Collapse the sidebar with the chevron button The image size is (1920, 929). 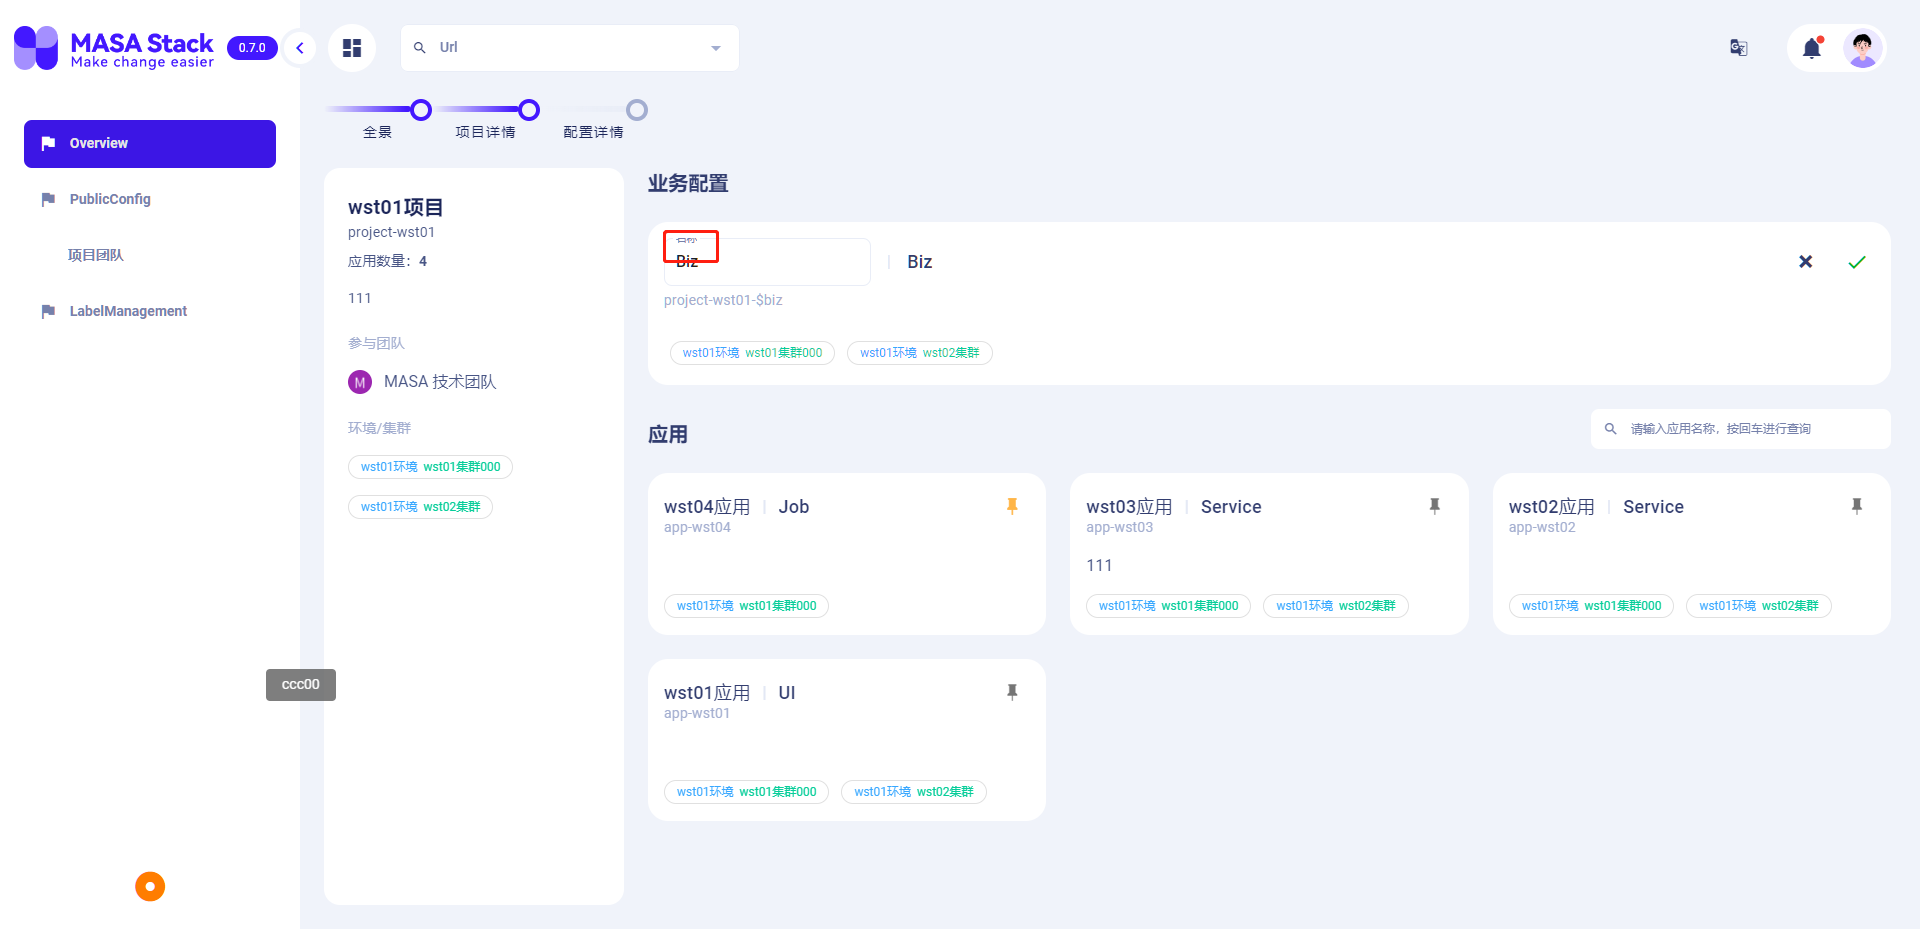[299, 48]
